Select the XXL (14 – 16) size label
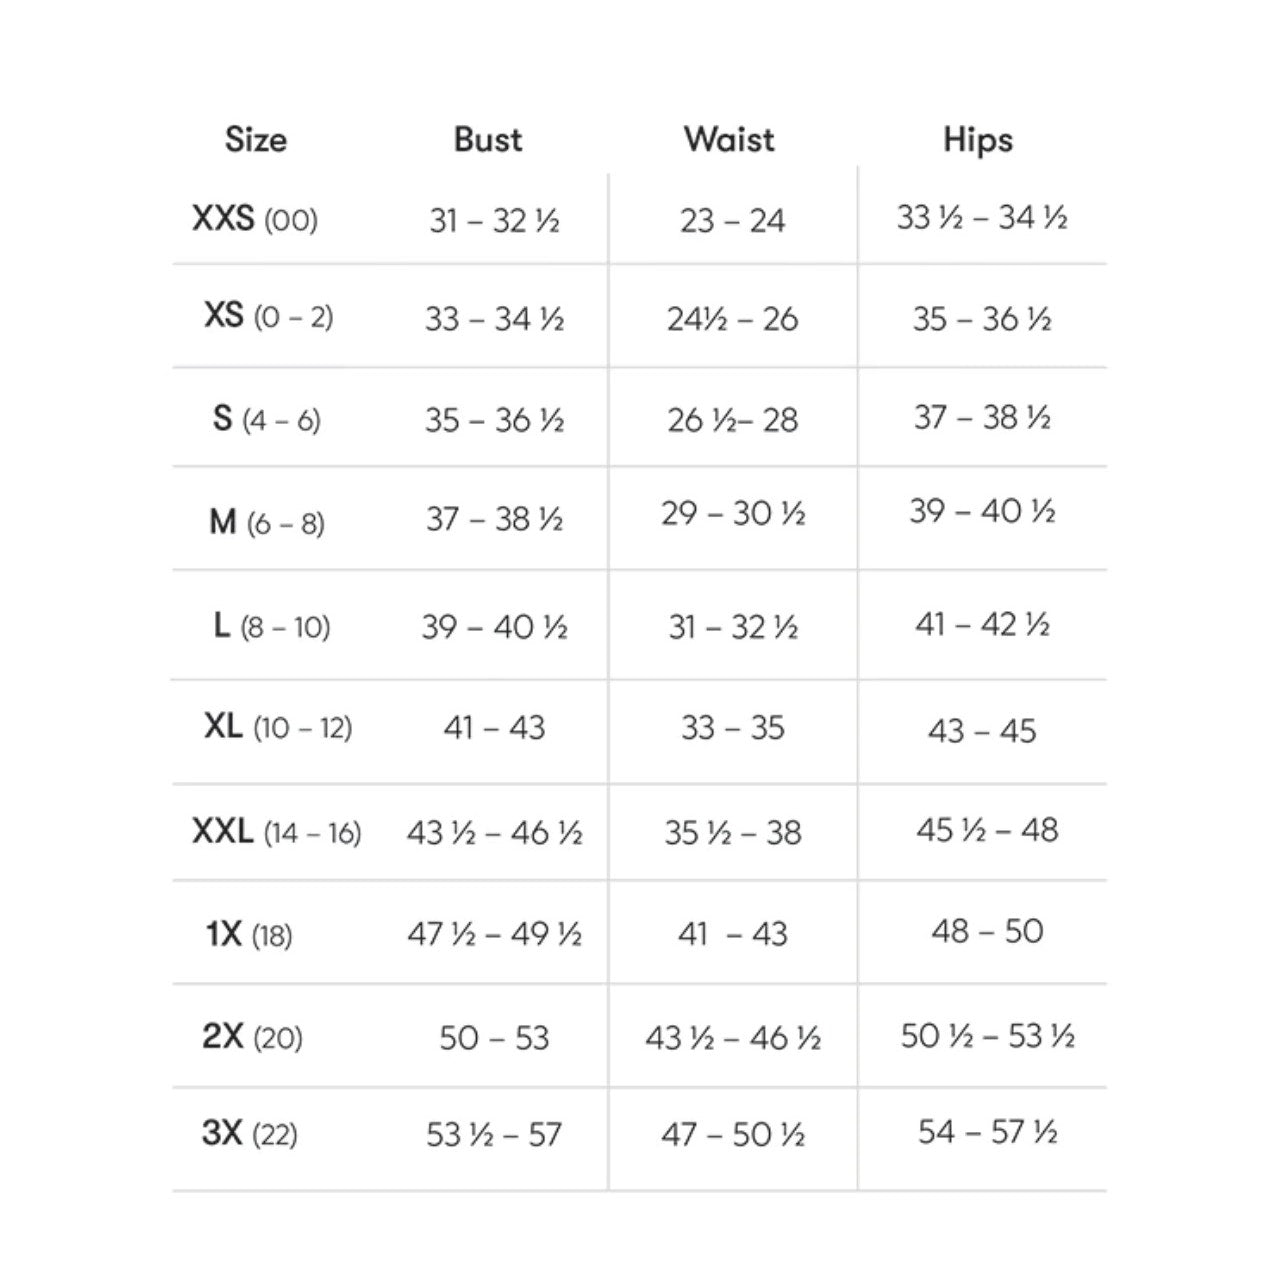This screenshot has height=1269, width=1269. [277, 832]
